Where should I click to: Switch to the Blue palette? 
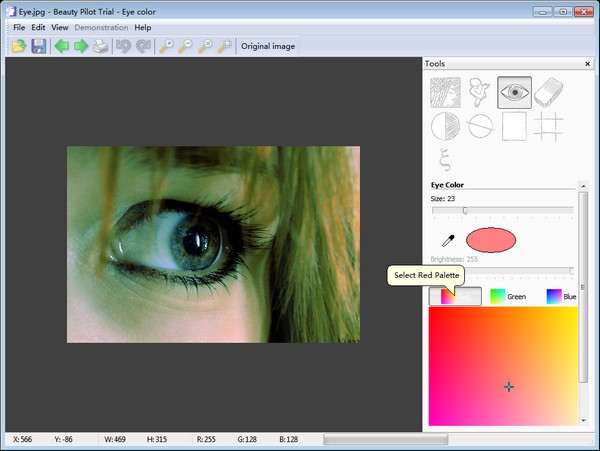560,296
